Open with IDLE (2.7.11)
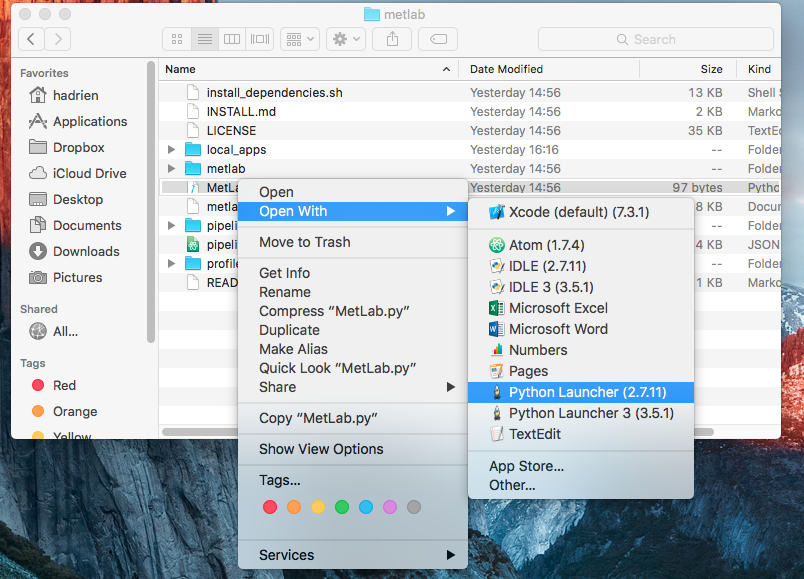This screenshot has width=804, height=579. click(x=580, y=266)
